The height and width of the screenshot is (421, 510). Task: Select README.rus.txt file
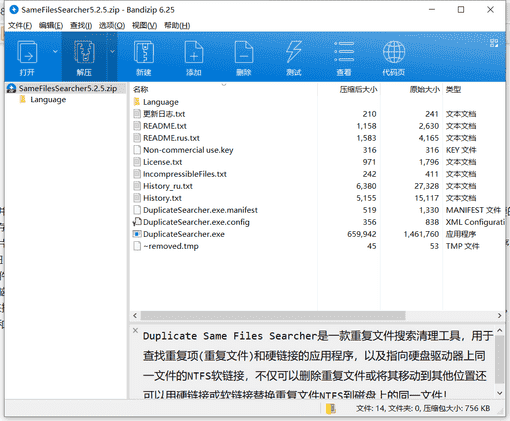point(171,138)
